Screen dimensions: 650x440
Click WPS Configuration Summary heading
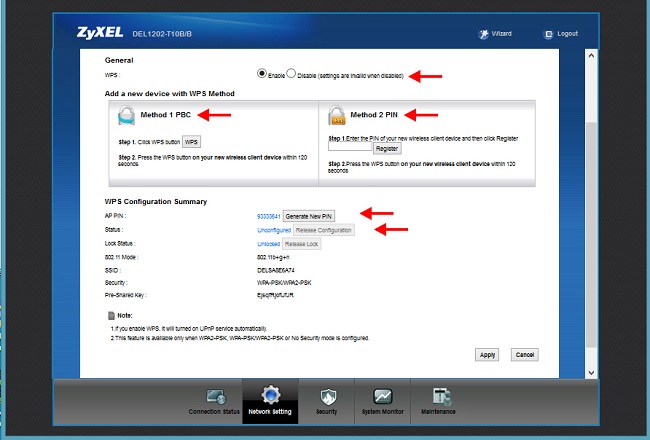156,202
